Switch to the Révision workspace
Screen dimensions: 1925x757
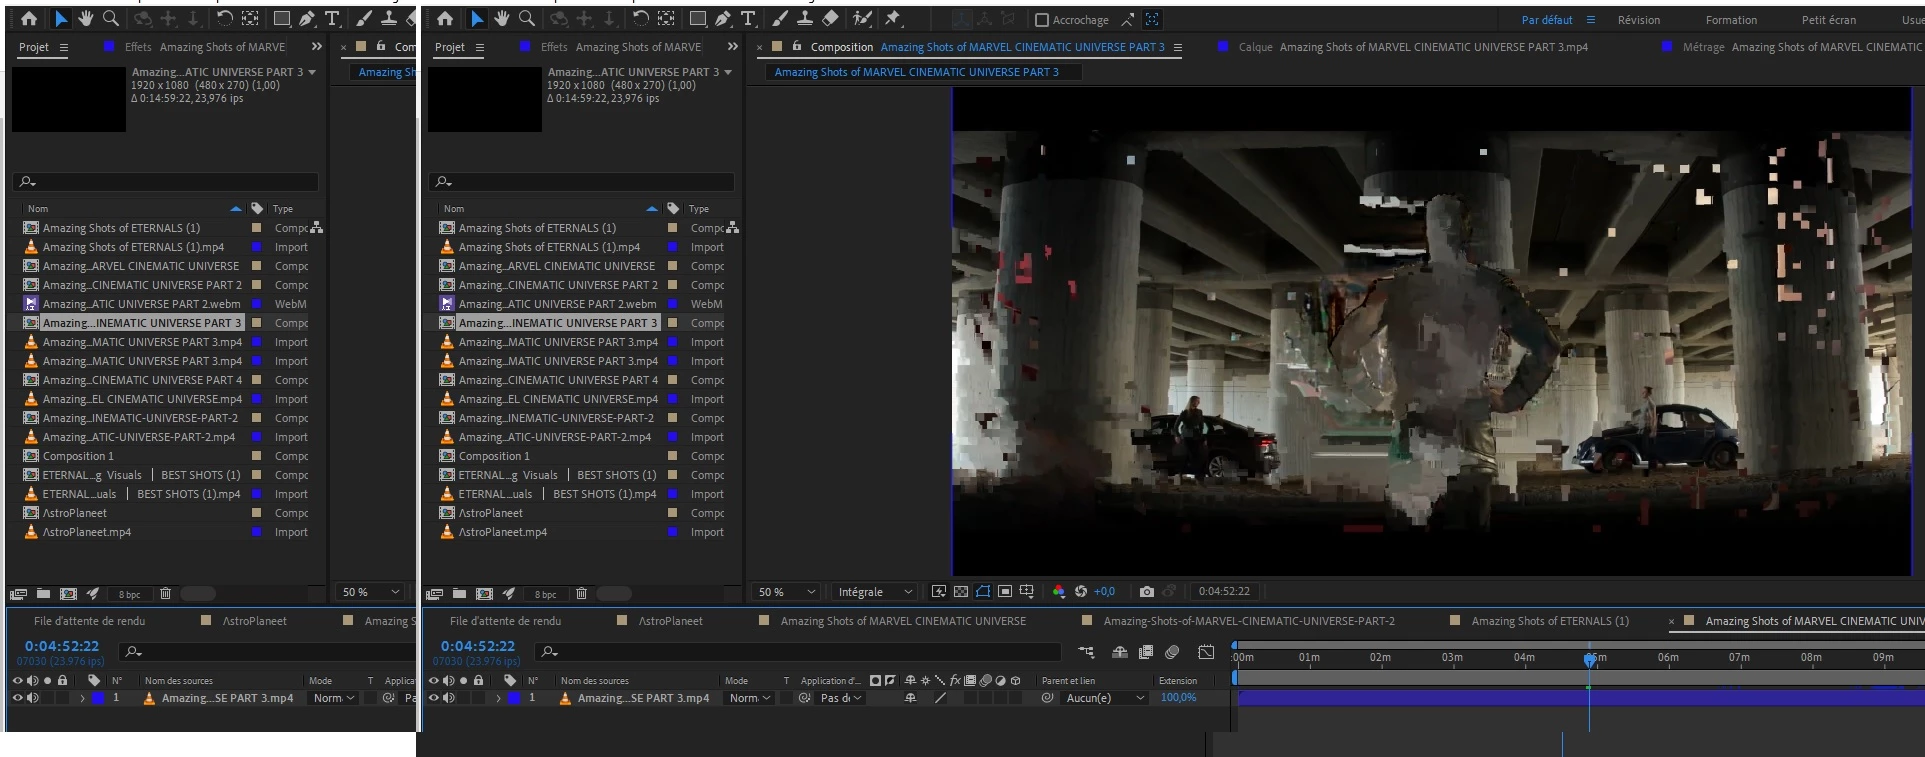tap(1639, 20)
